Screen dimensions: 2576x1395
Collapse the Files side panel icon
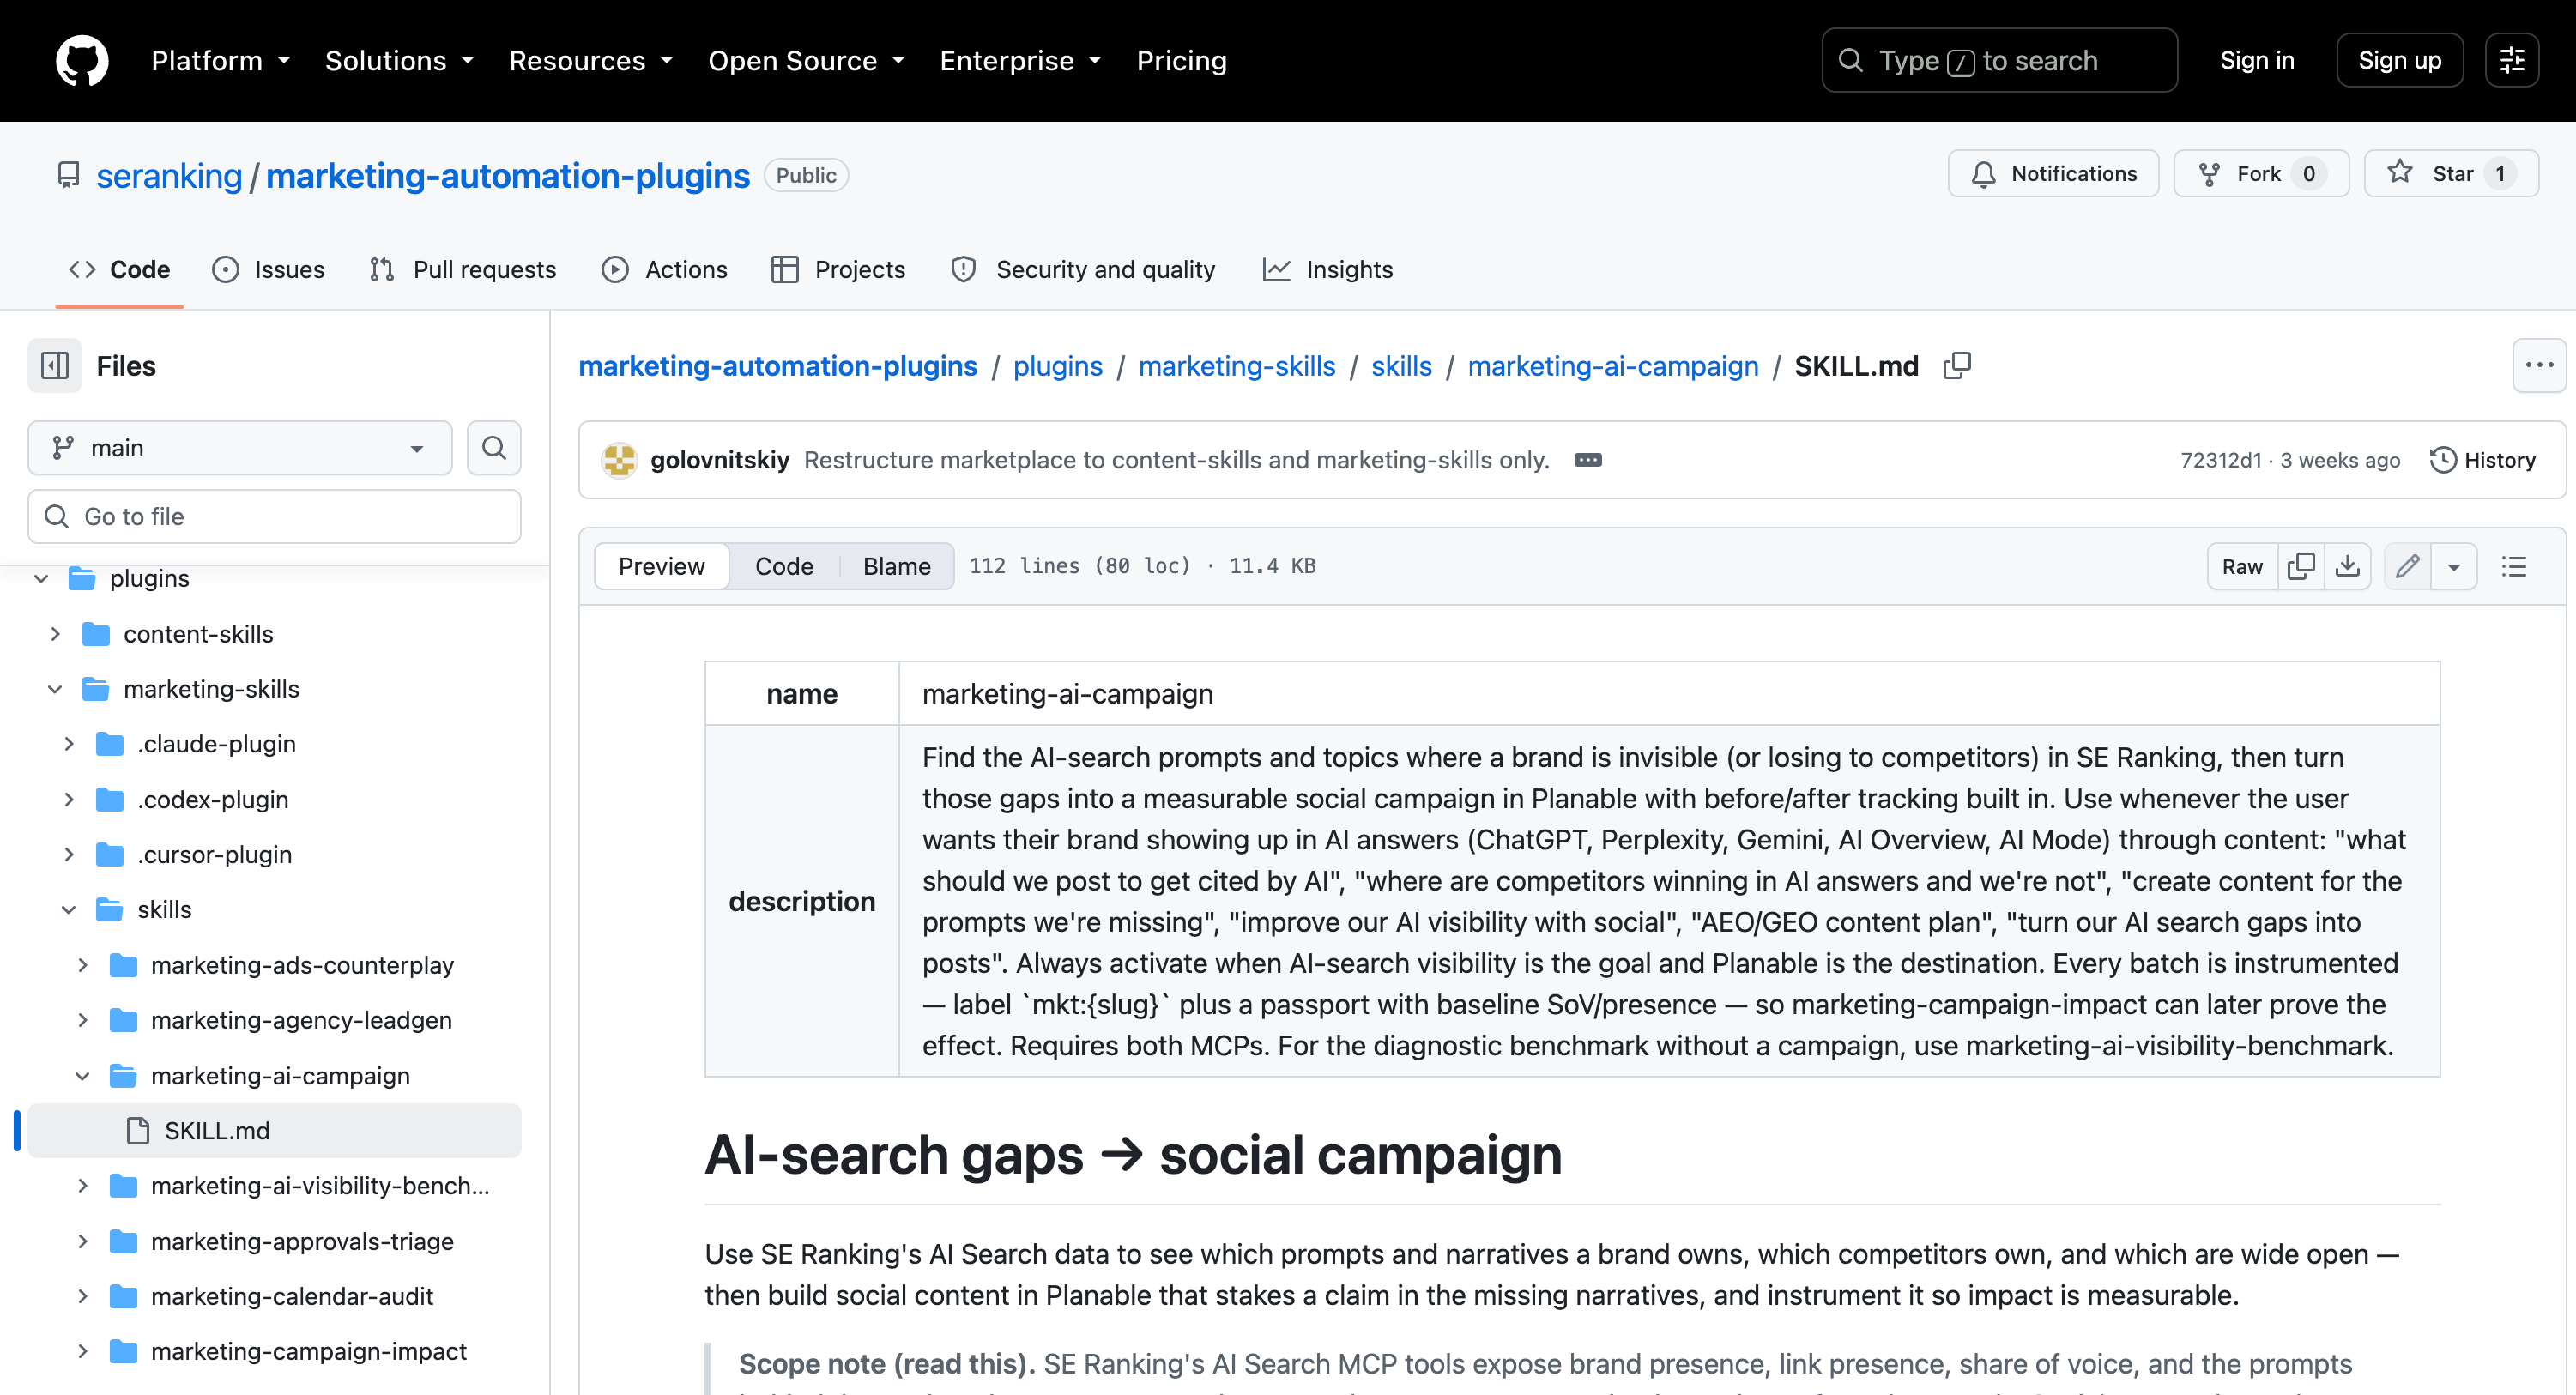click(x=55, y=366)
